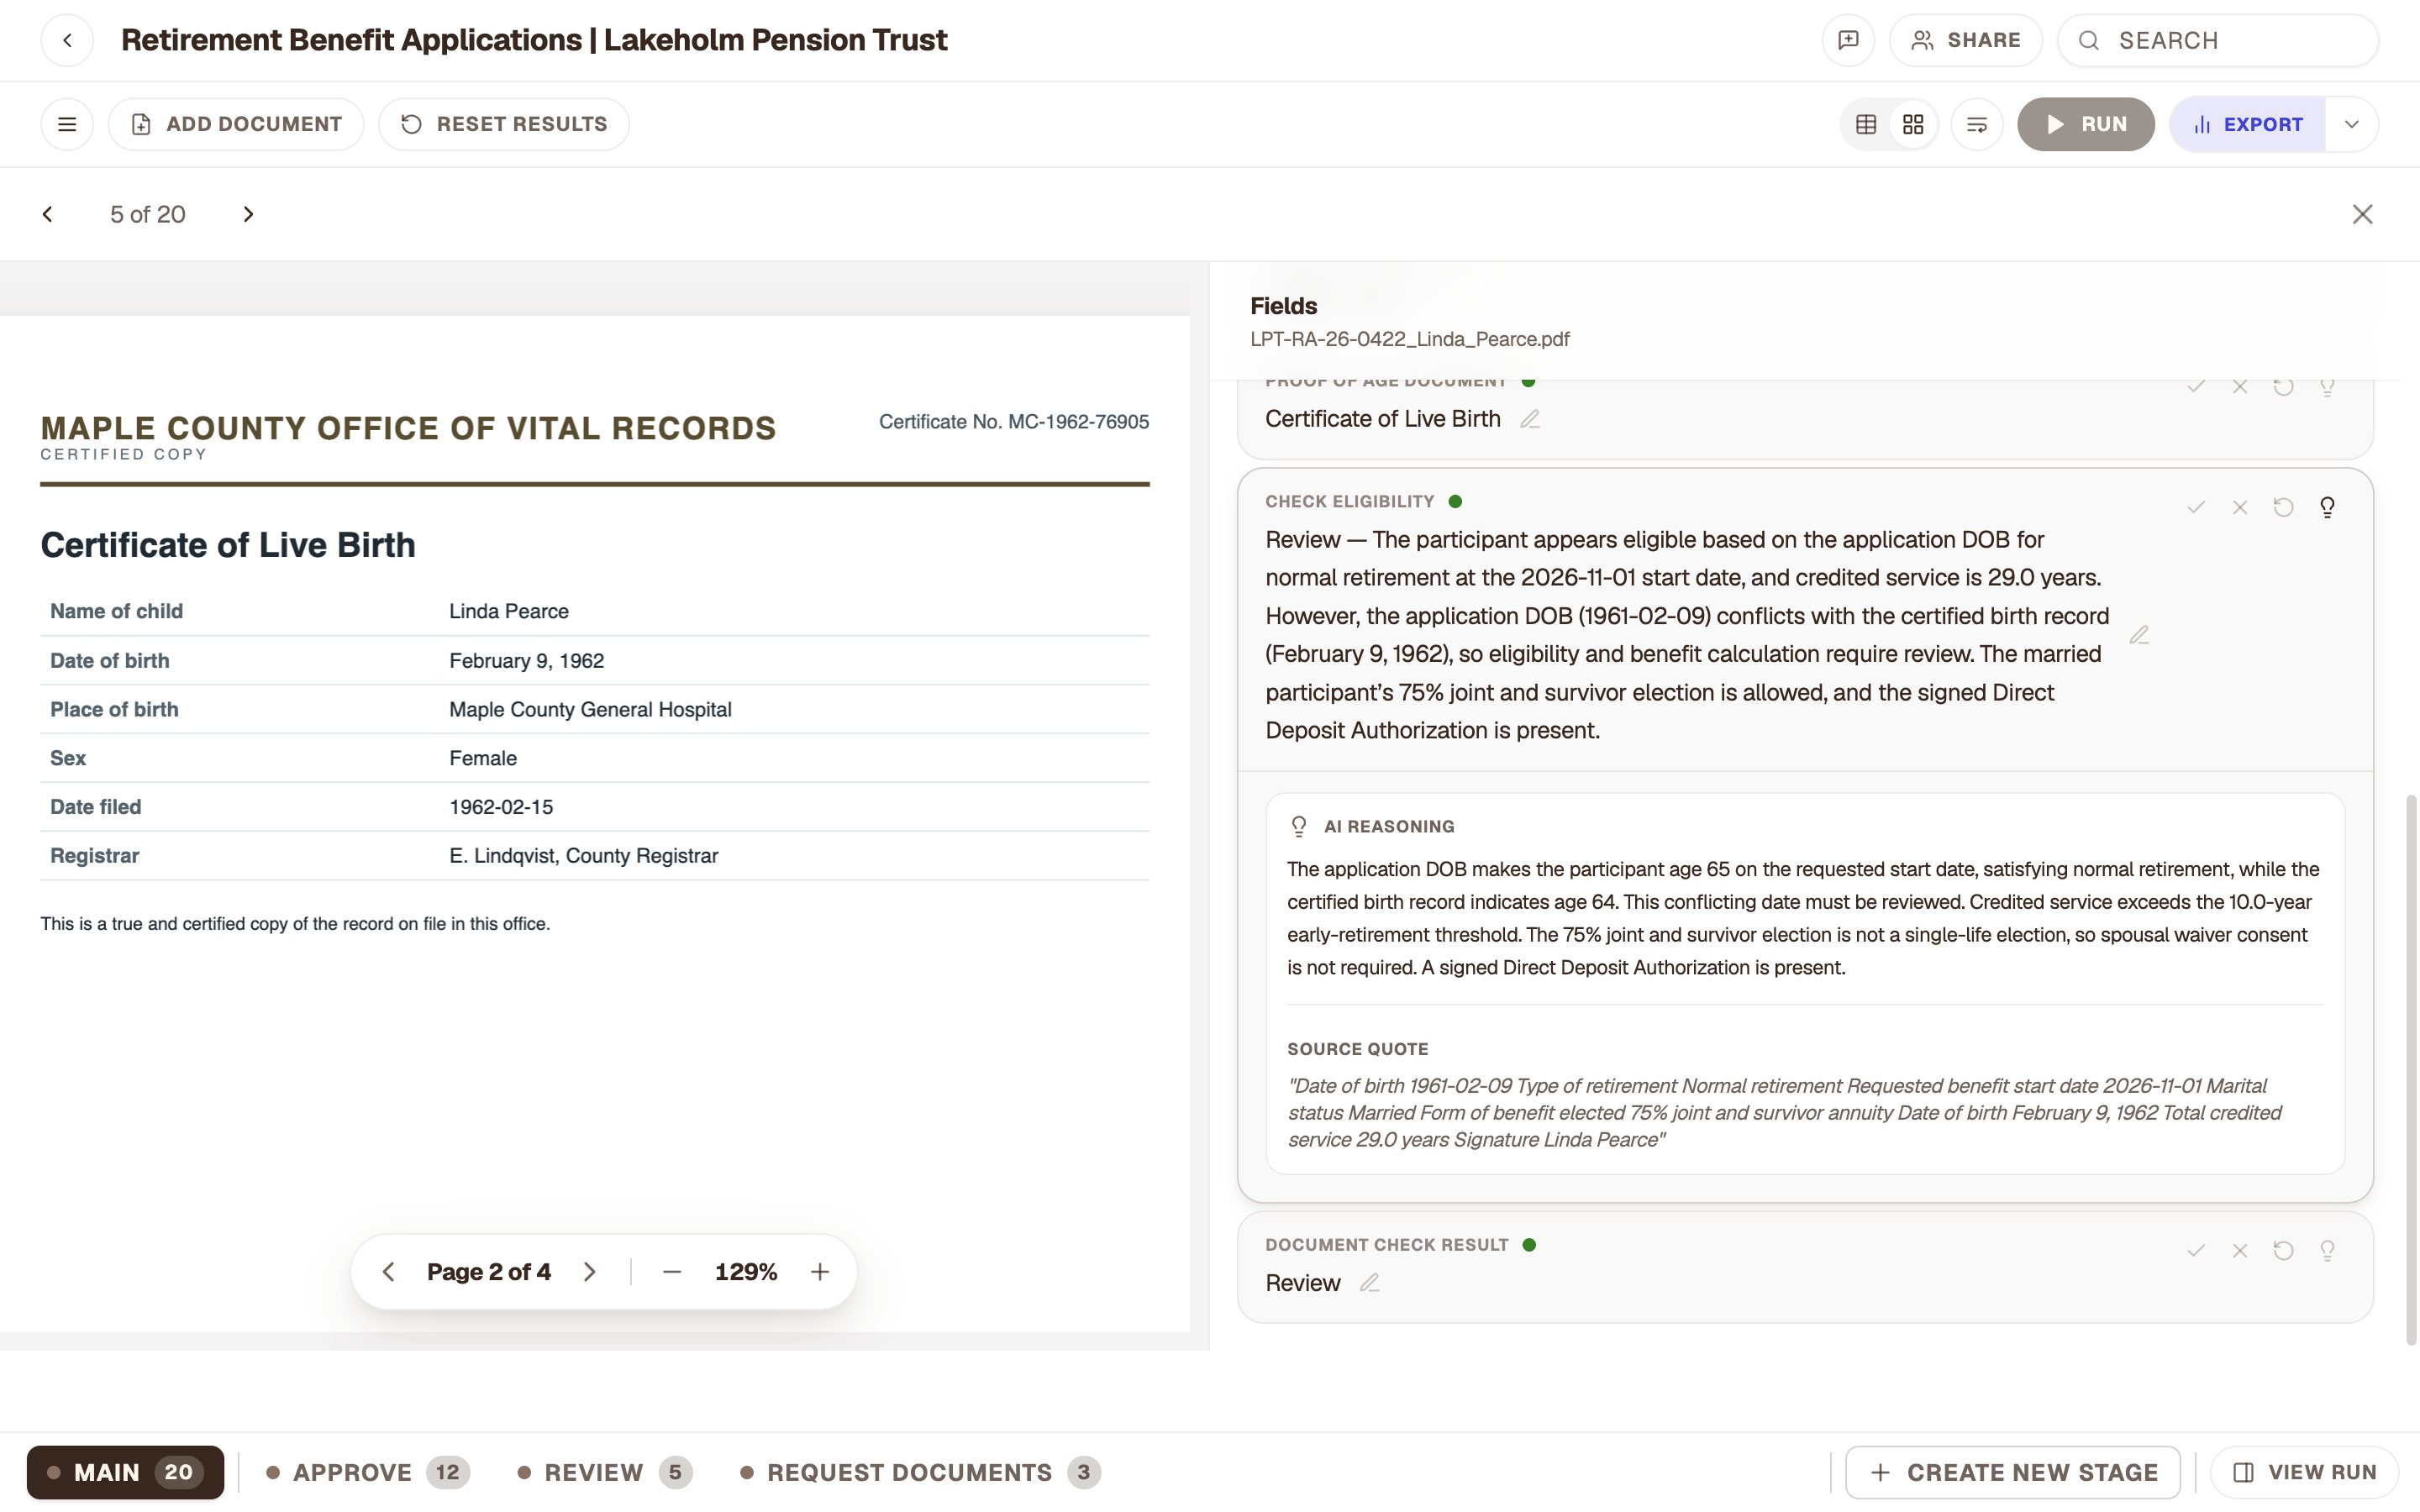Image resolution: width=2420 pixels, height=1512 pixels.
Task: Click the Export button
Action: tap(2247, 124)
